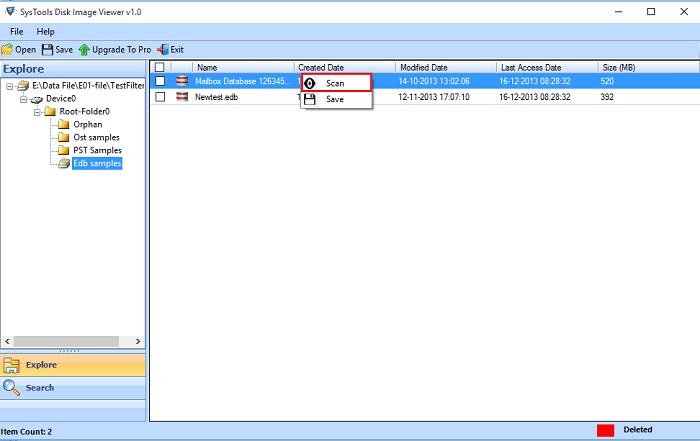The height and width of the screenshot is (441, 700).
Task: Click the floppy icon beside context menu Save
Action: pos(309,99)
